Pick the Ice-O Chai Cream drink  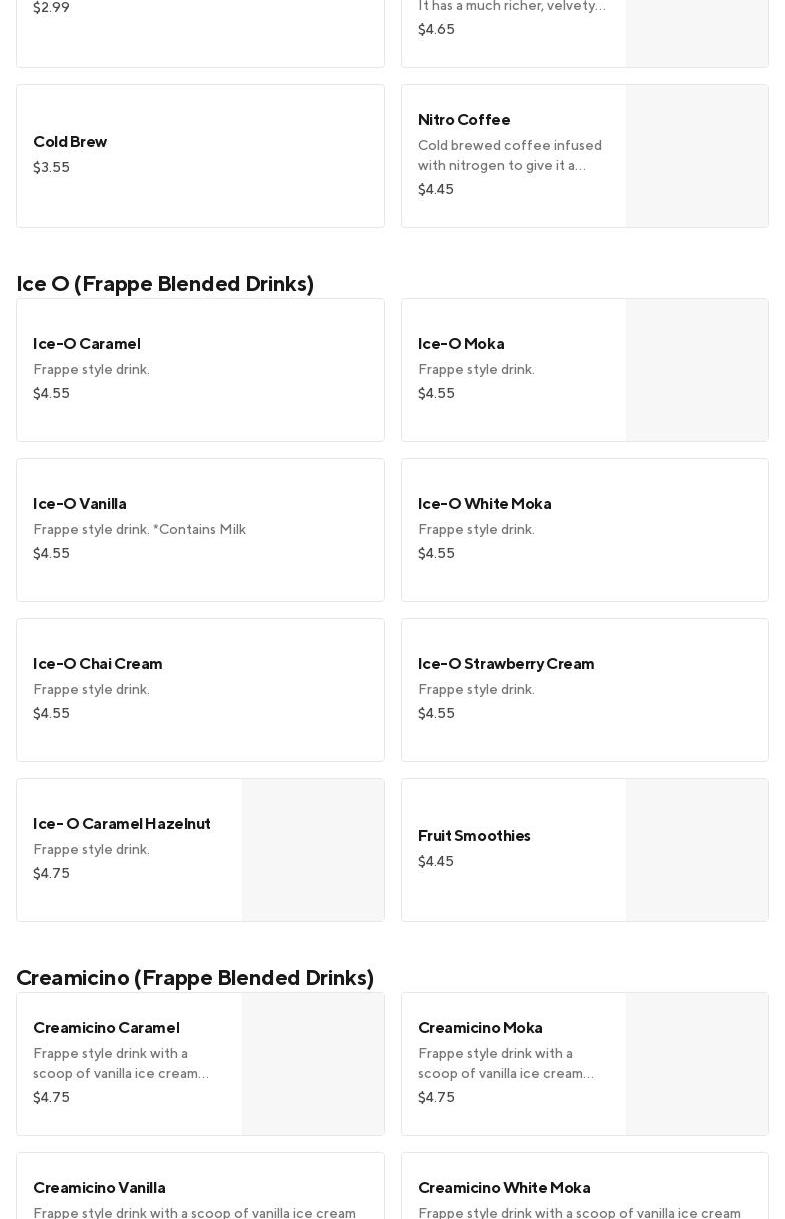tap(200, 689)
